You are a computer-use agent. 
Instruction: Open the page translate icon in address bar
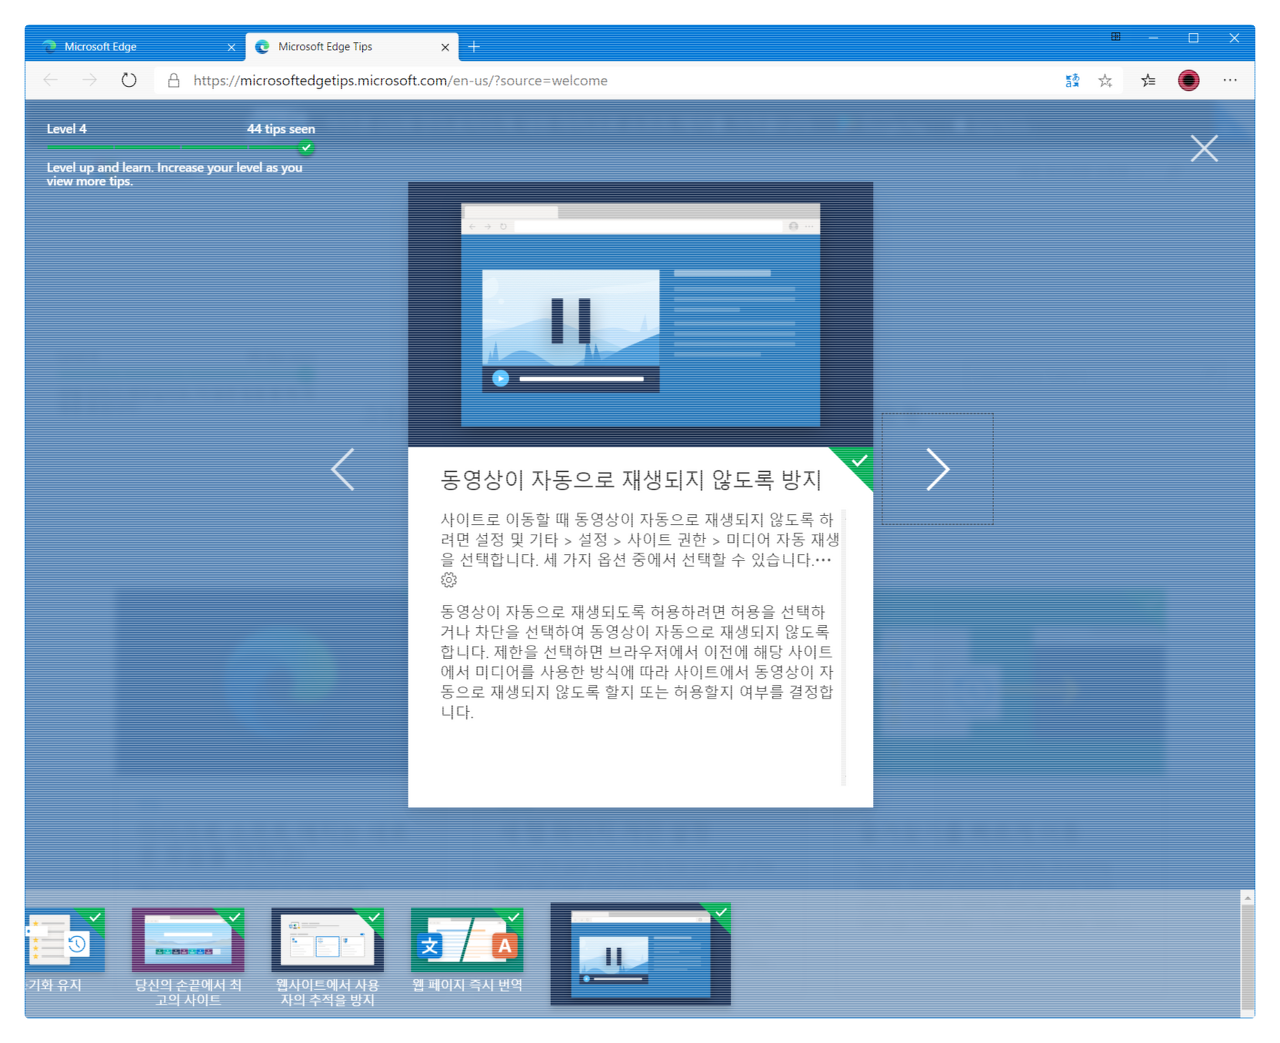(x=1072, y=81)
